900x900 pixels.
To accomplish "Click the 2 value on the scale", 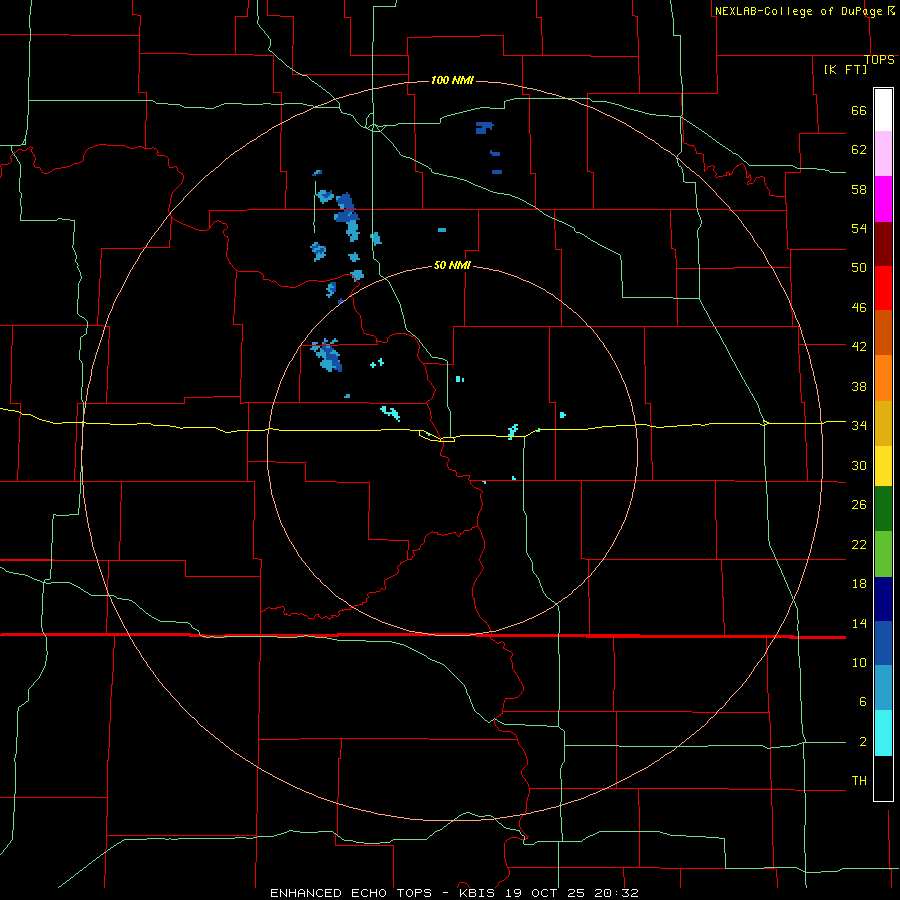I will pos(863,742).
